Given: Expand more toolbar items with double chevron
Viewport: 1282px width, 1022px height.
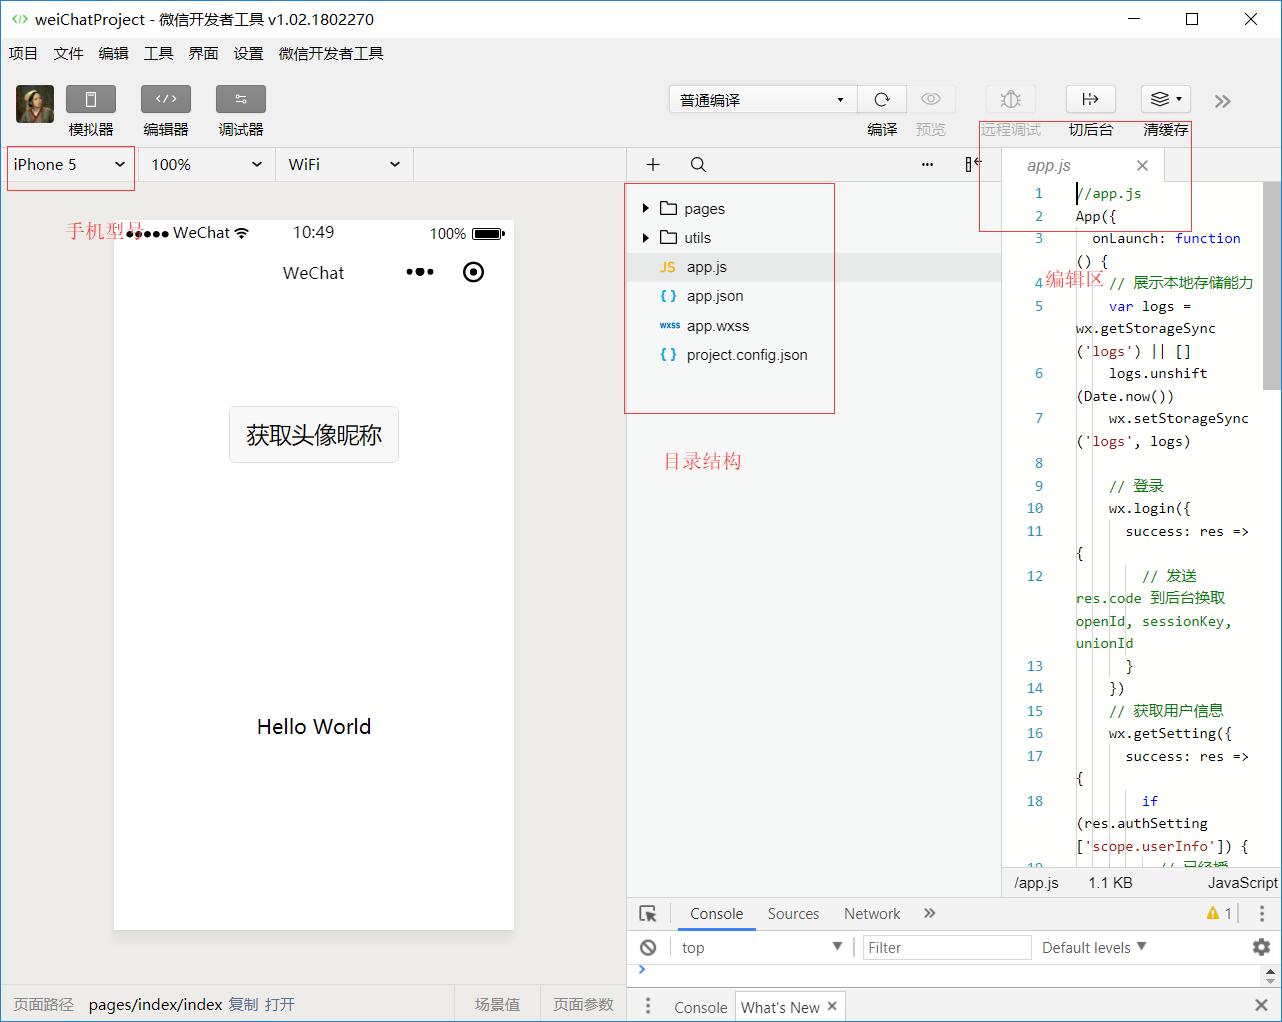Looking at the screenshot, I should (x=1222, y=101).
